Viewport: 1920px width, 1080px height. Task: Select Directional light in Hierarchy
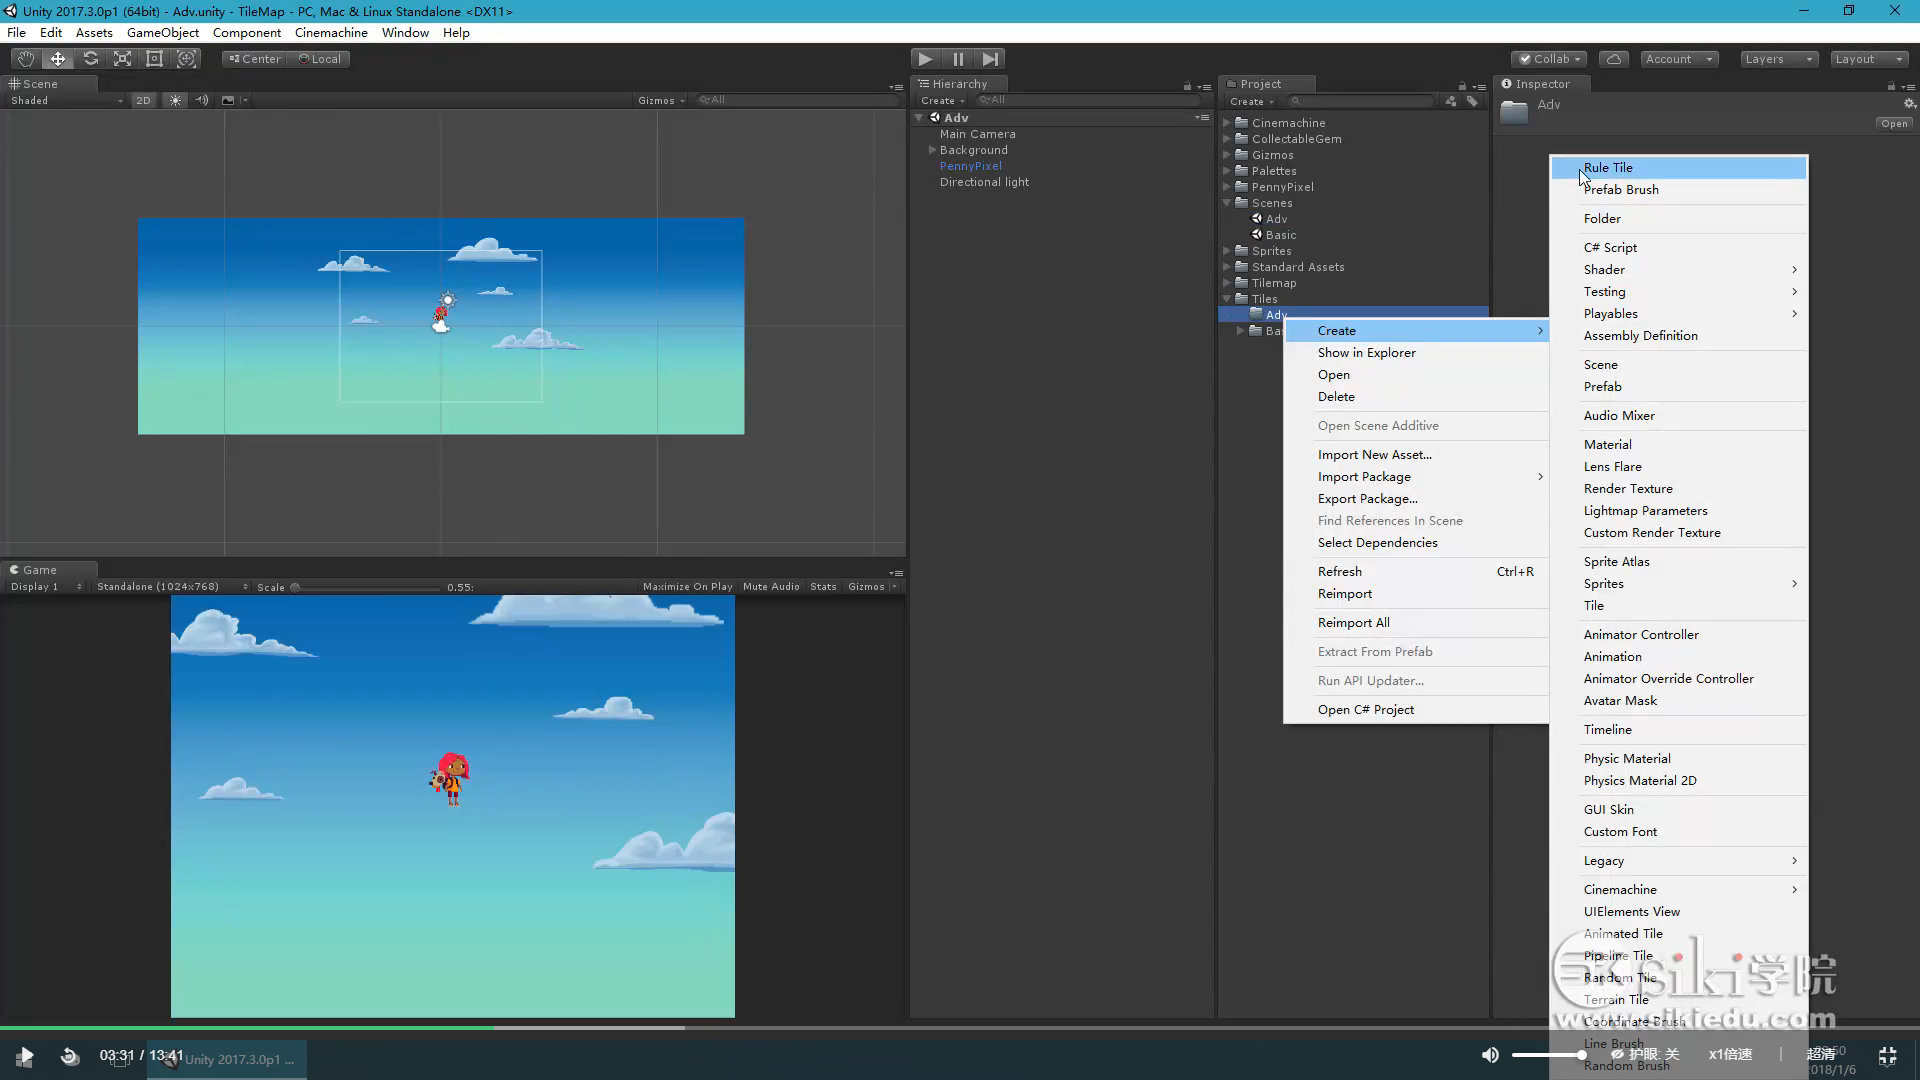pyautogui.click(x=984, y=182)
